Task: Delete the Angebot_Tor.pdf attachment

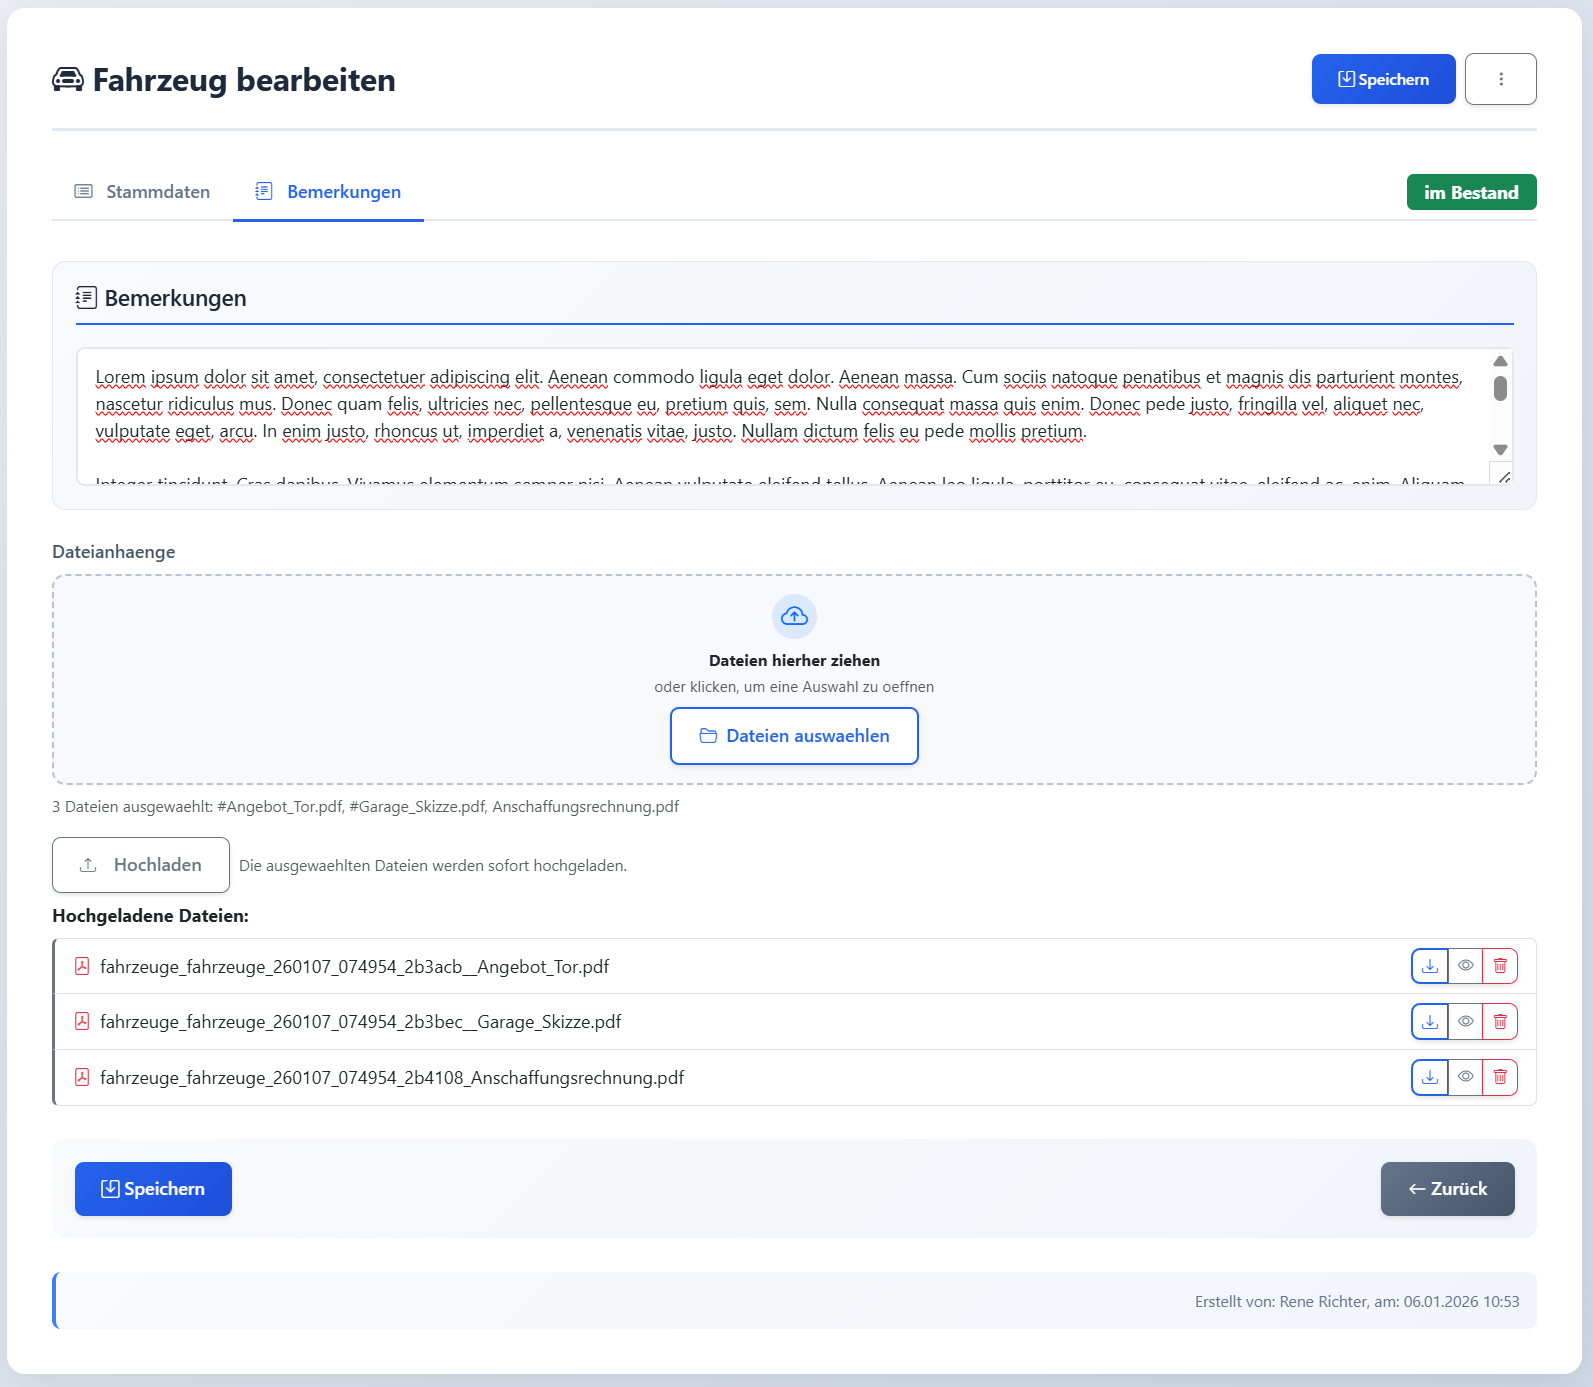Action: point(1500,966)
